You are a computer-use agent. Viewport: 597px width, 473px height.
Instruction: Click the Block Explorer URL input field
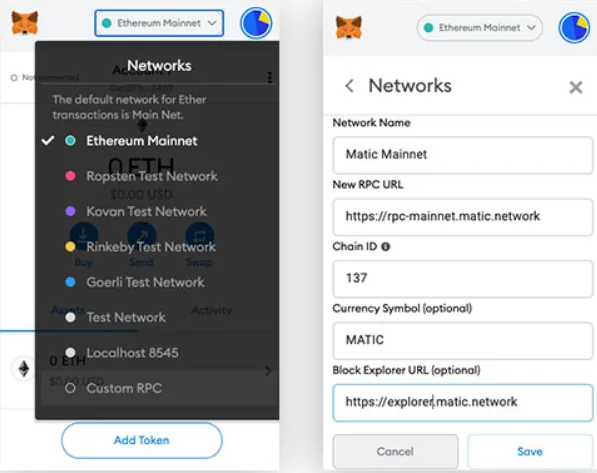pyautogui.click(x=463, y=403)
